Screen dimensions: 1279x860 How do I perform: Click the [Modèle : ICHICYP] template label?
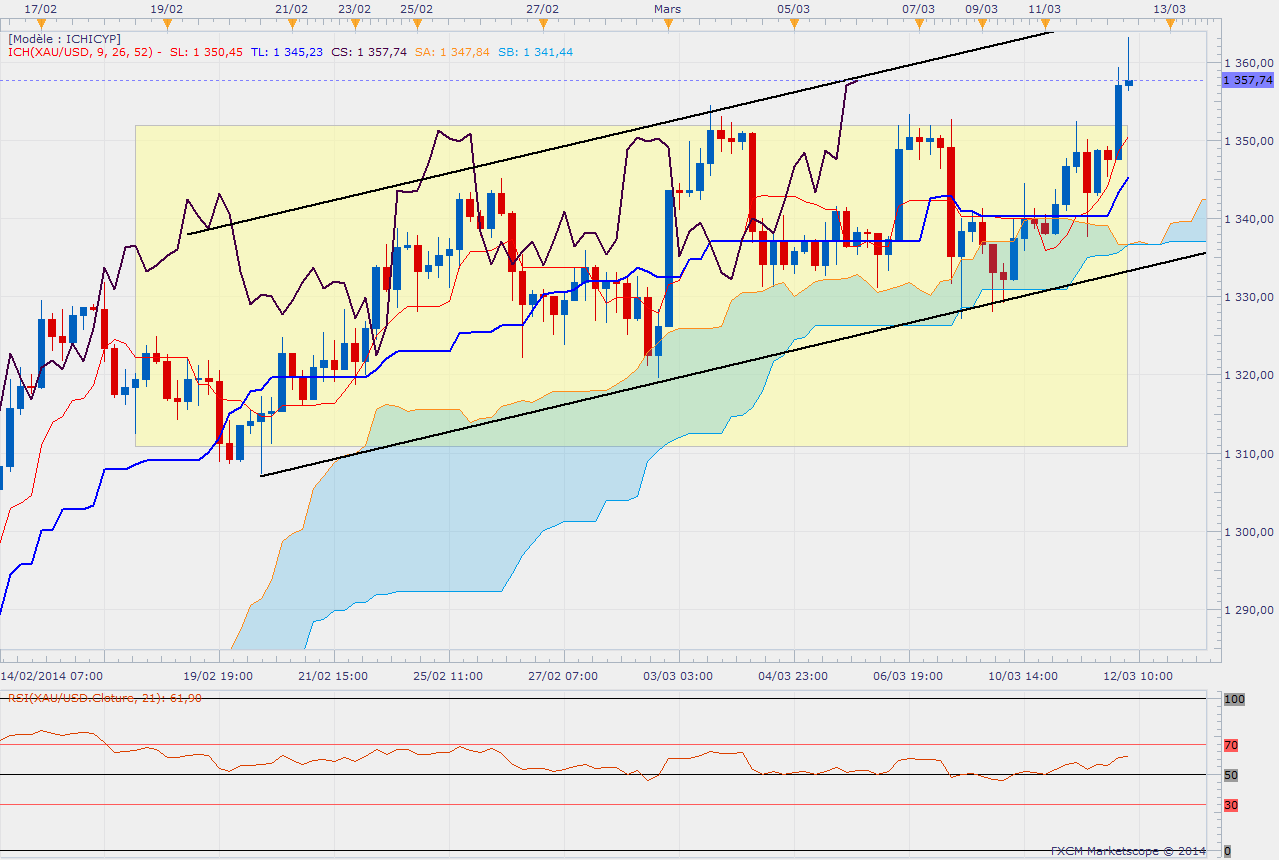tap(65, 38)
